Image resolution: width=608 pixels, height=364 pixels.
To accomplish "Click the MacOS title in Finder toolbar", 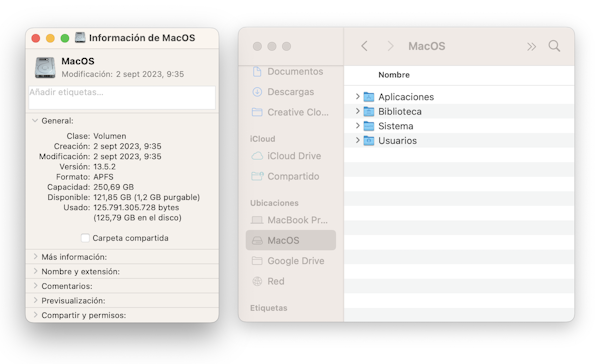I will pyautogui.click(x=427, y=46).
